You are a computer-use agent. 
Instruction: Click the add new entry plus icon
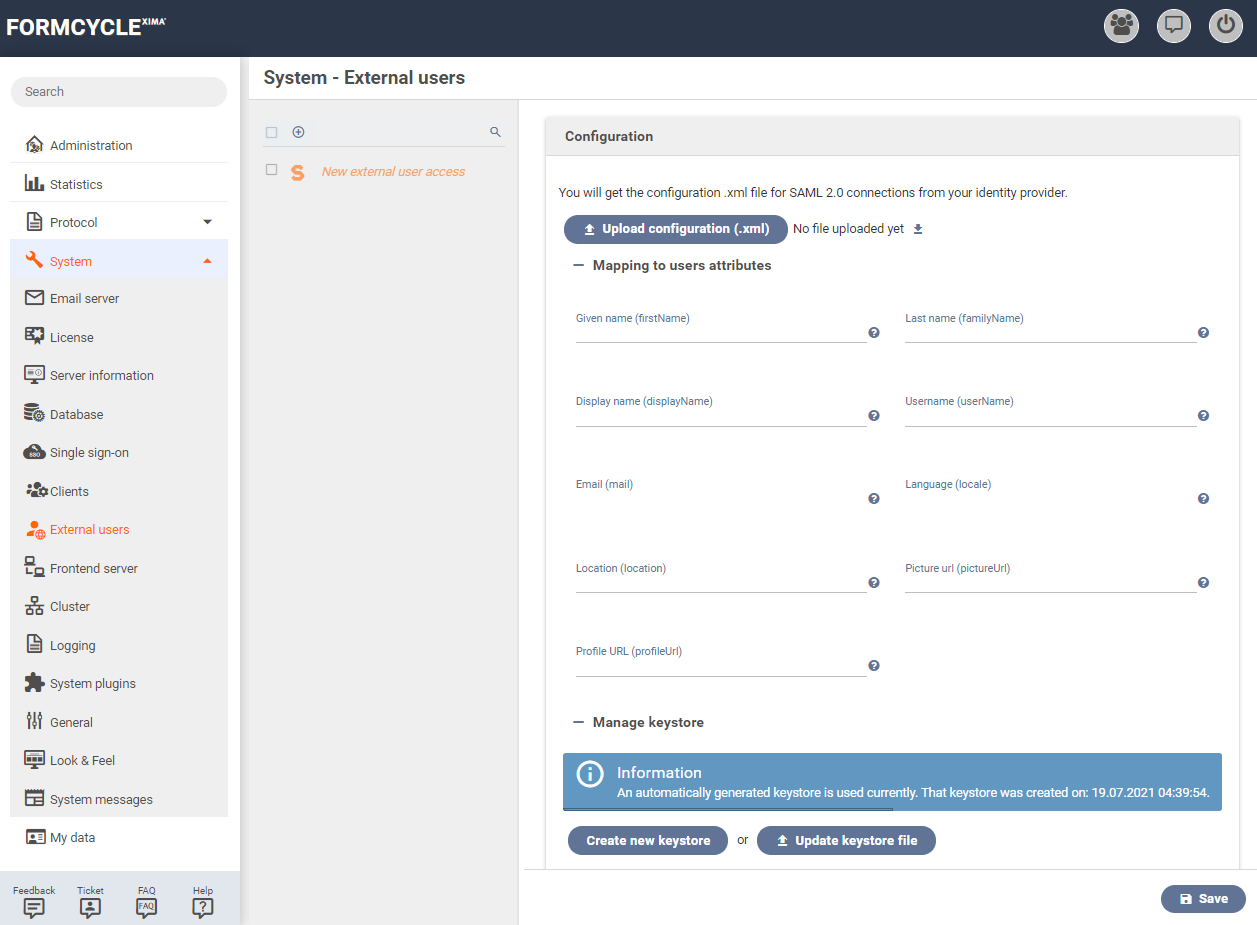pos(298,132)
